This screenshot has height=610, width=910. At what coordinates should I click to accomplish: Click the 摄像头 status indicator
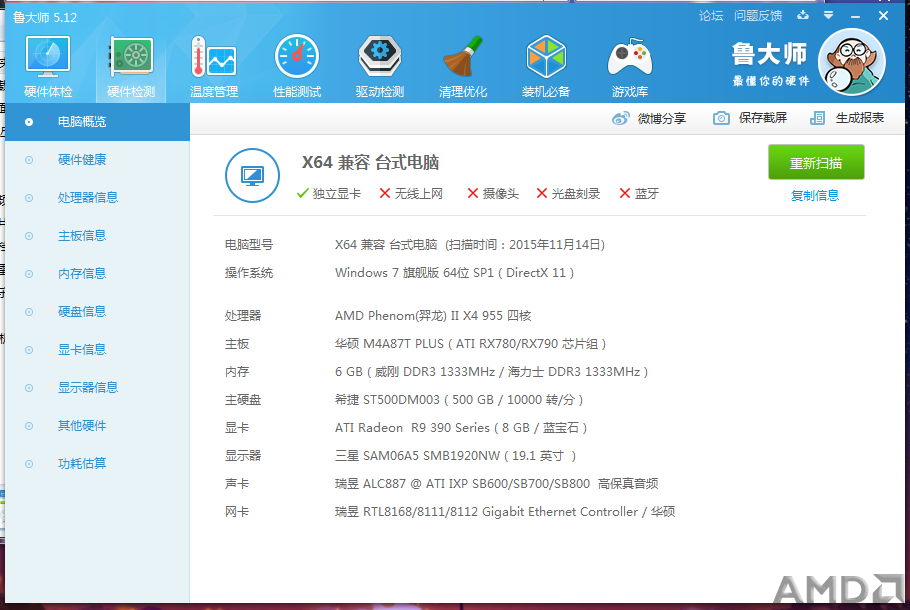pos(493,194)
